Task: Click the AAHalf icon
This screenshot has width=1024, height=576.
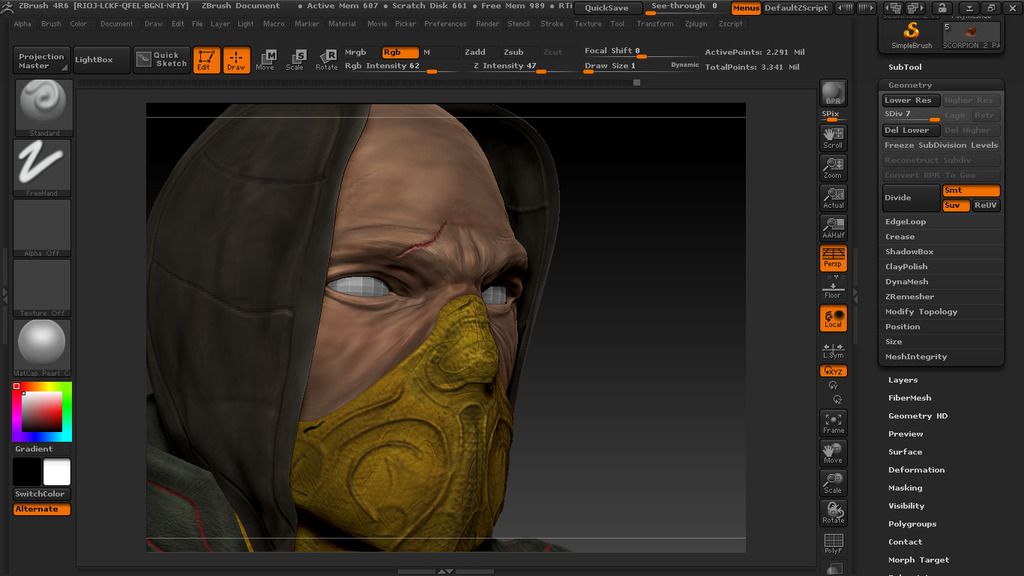Action: (x=833, y=228)
